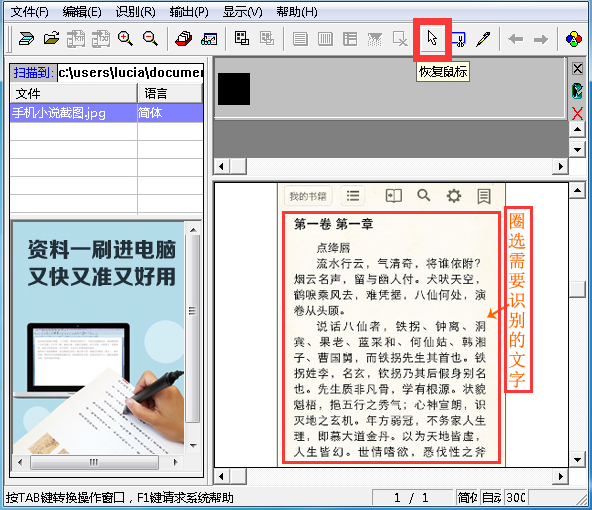Click the scan path input field
Screen dimensions: 592x510
131,72
